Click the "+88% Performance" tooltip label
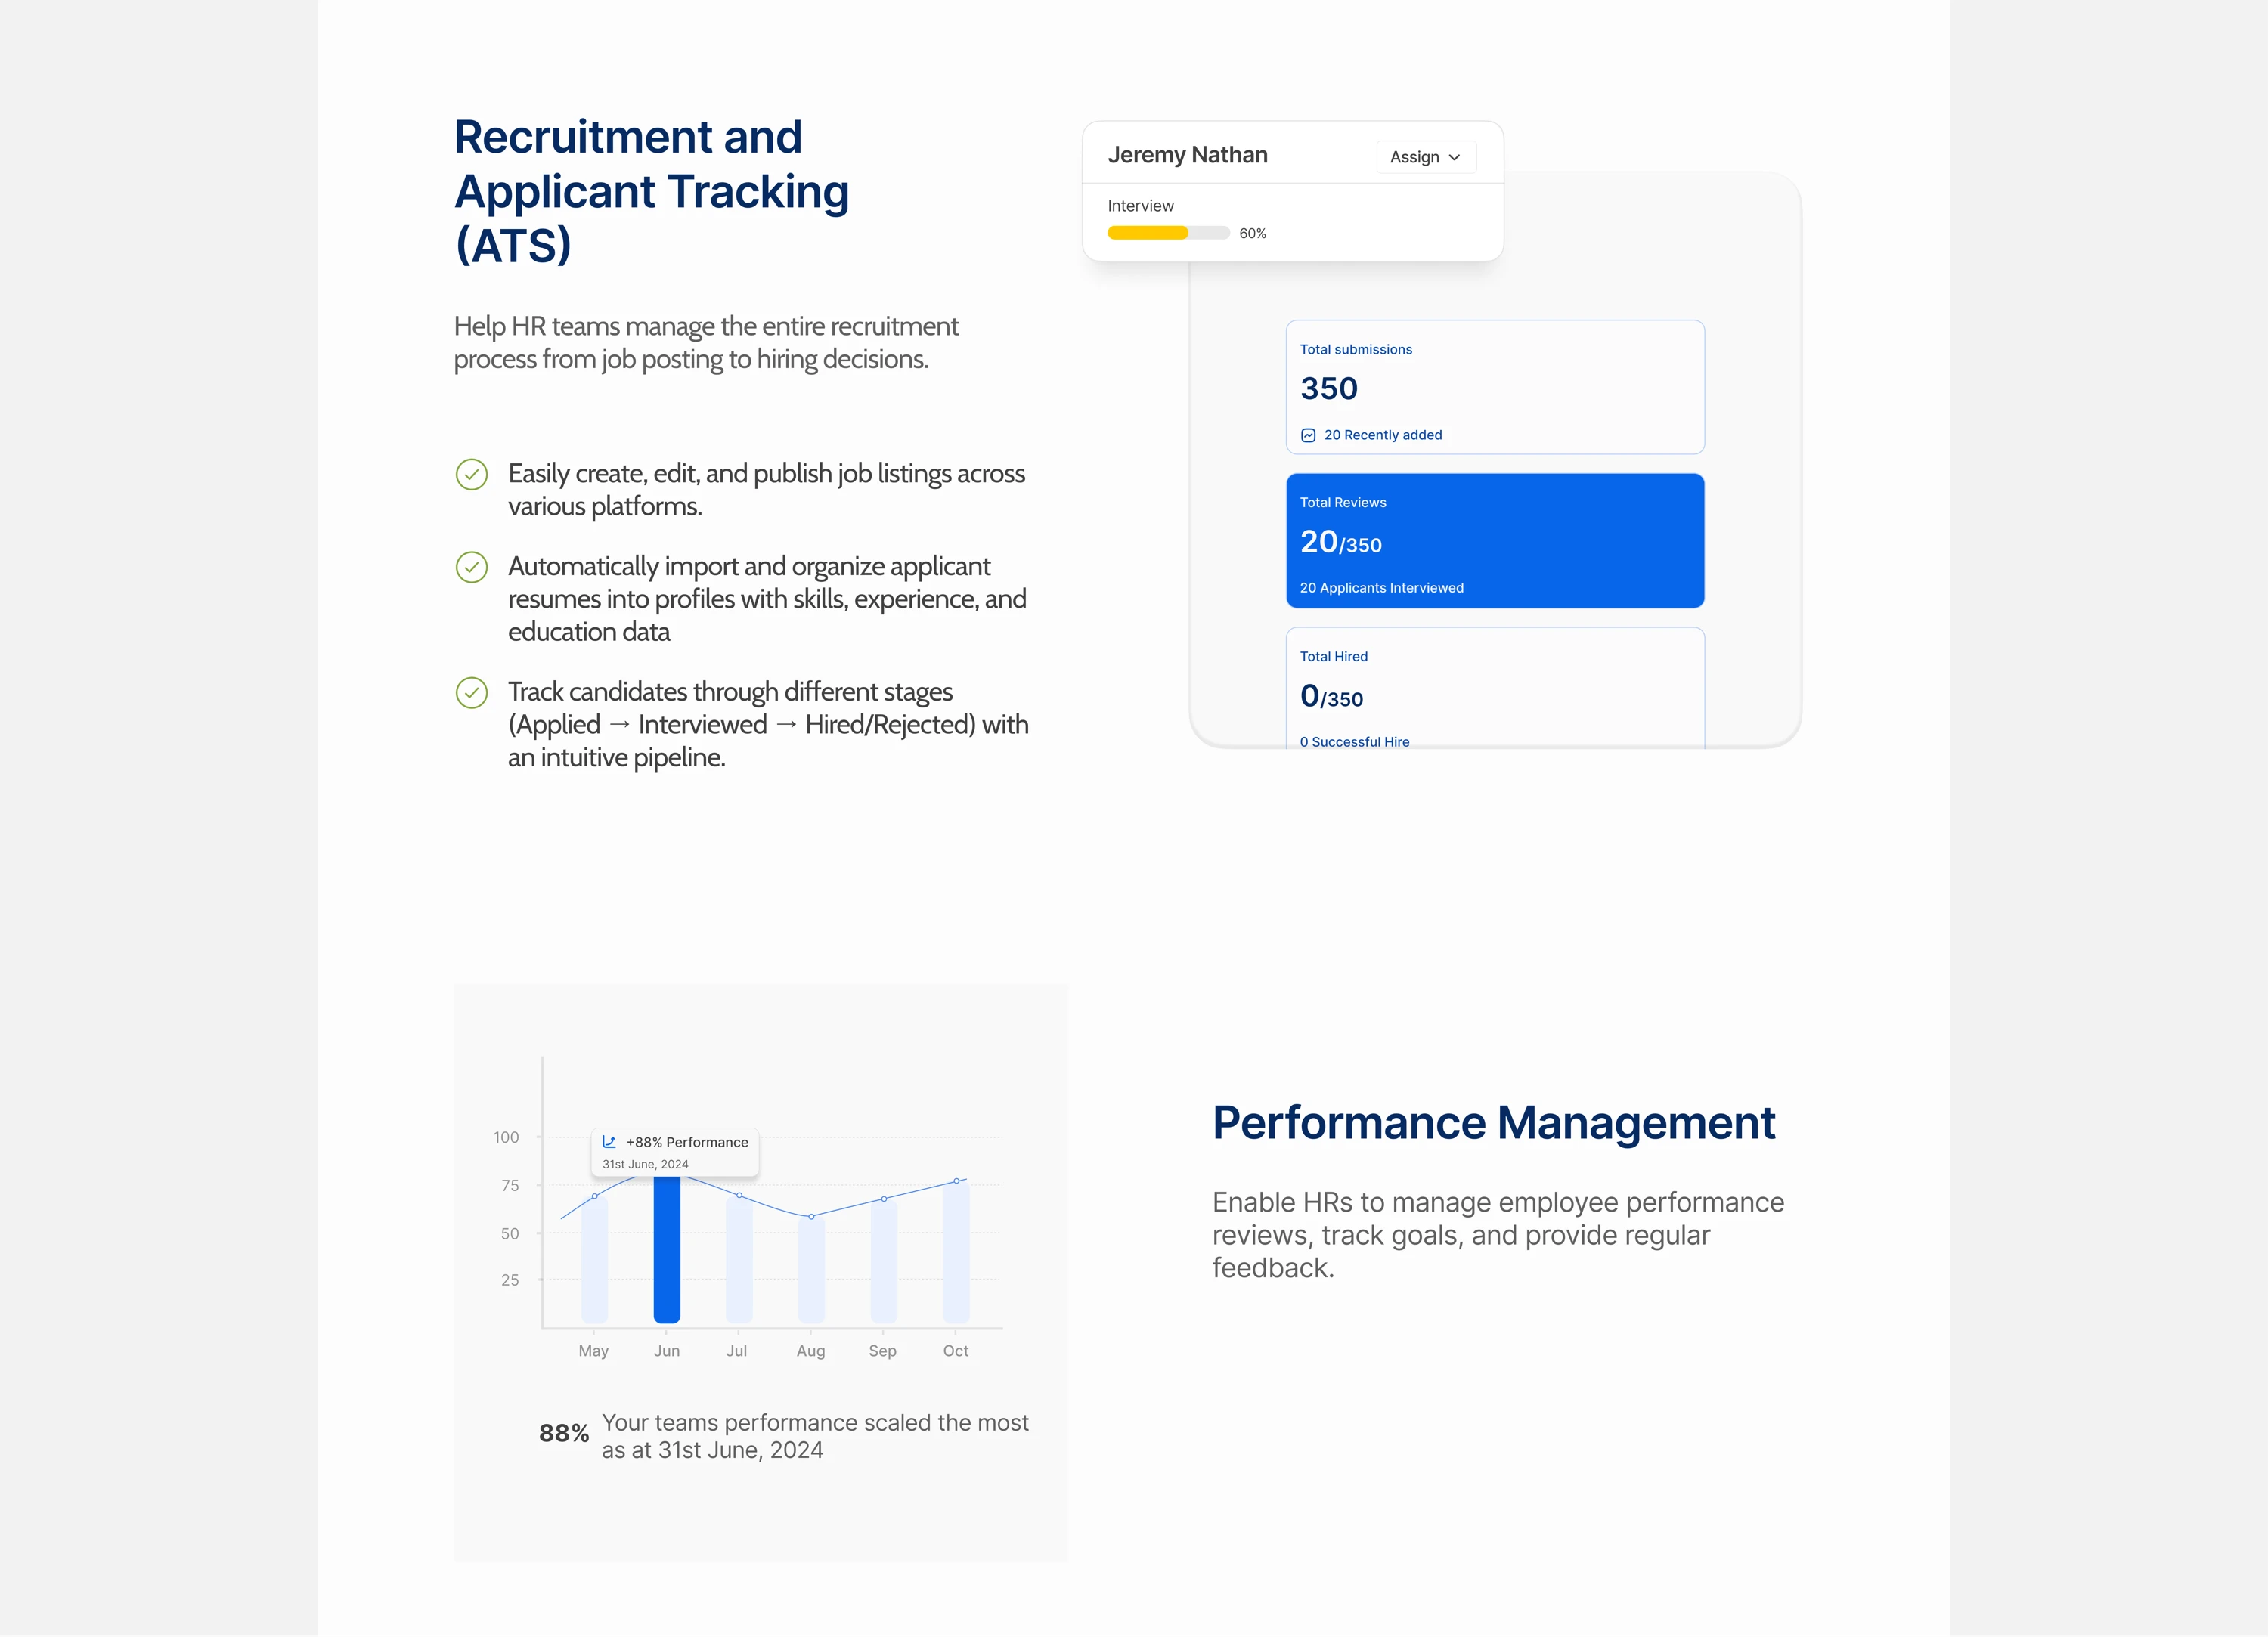 687,1142
